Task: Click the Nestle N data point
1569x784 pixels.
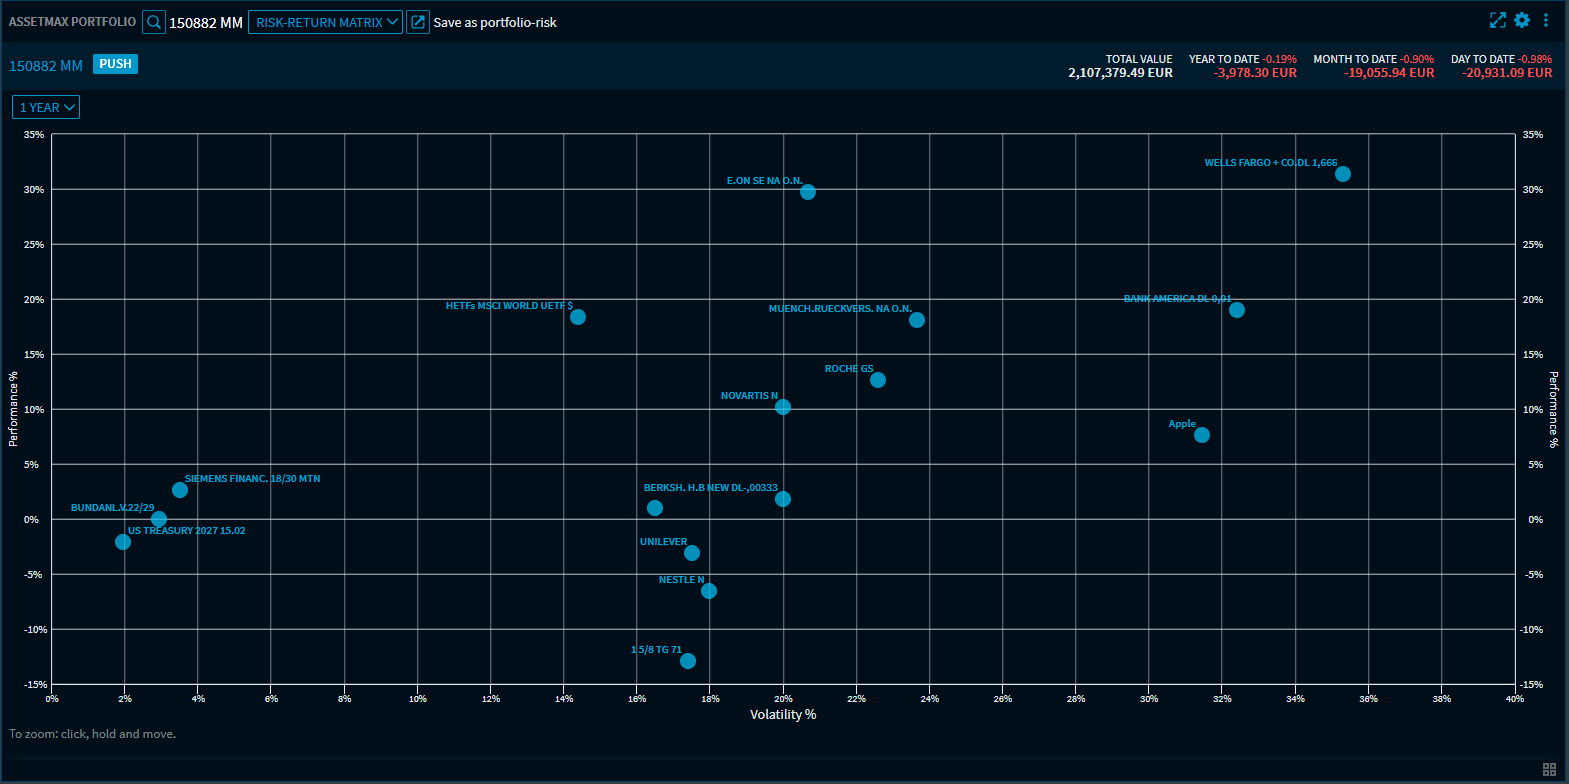Action: (709, 591)
